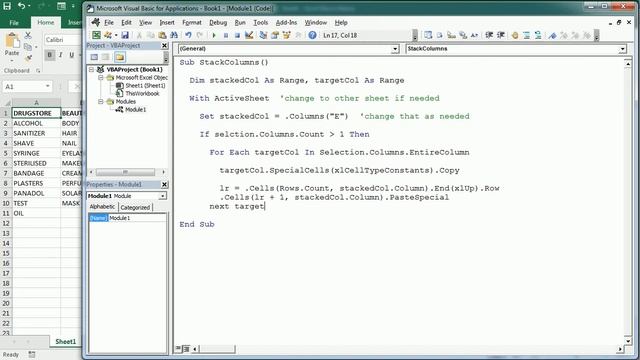The height and width of the screenshot is (360, 640).
Task: Close the Project - VBAProject panel
Action: tap(164, 45)
